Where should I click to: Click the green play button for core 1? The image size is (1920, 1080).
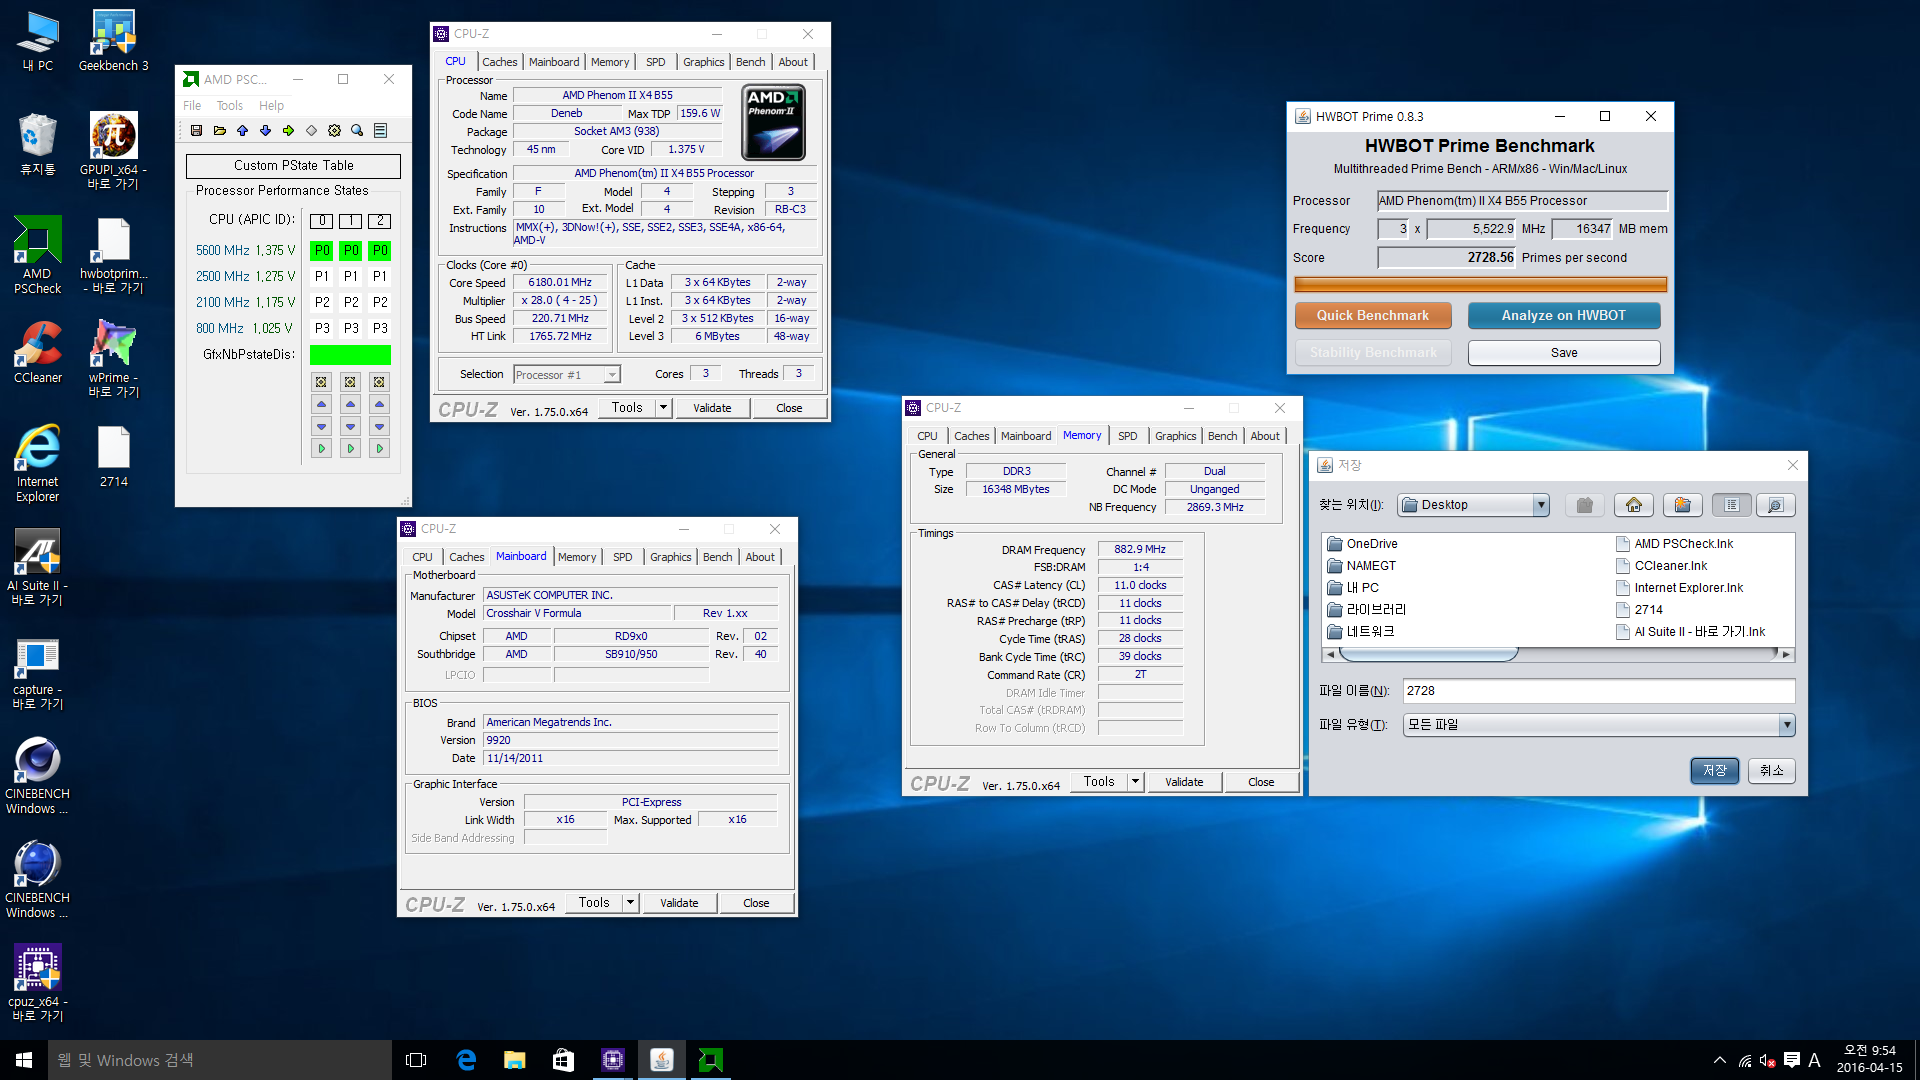tap(350, 449)
